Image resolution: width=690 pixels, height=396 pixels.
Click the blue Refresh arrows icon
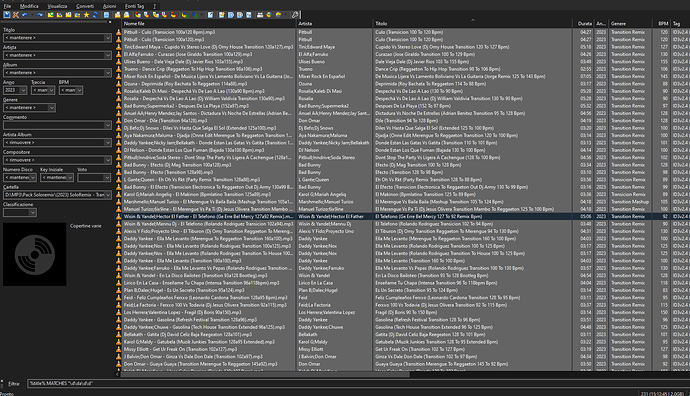[x=95, y=15]
